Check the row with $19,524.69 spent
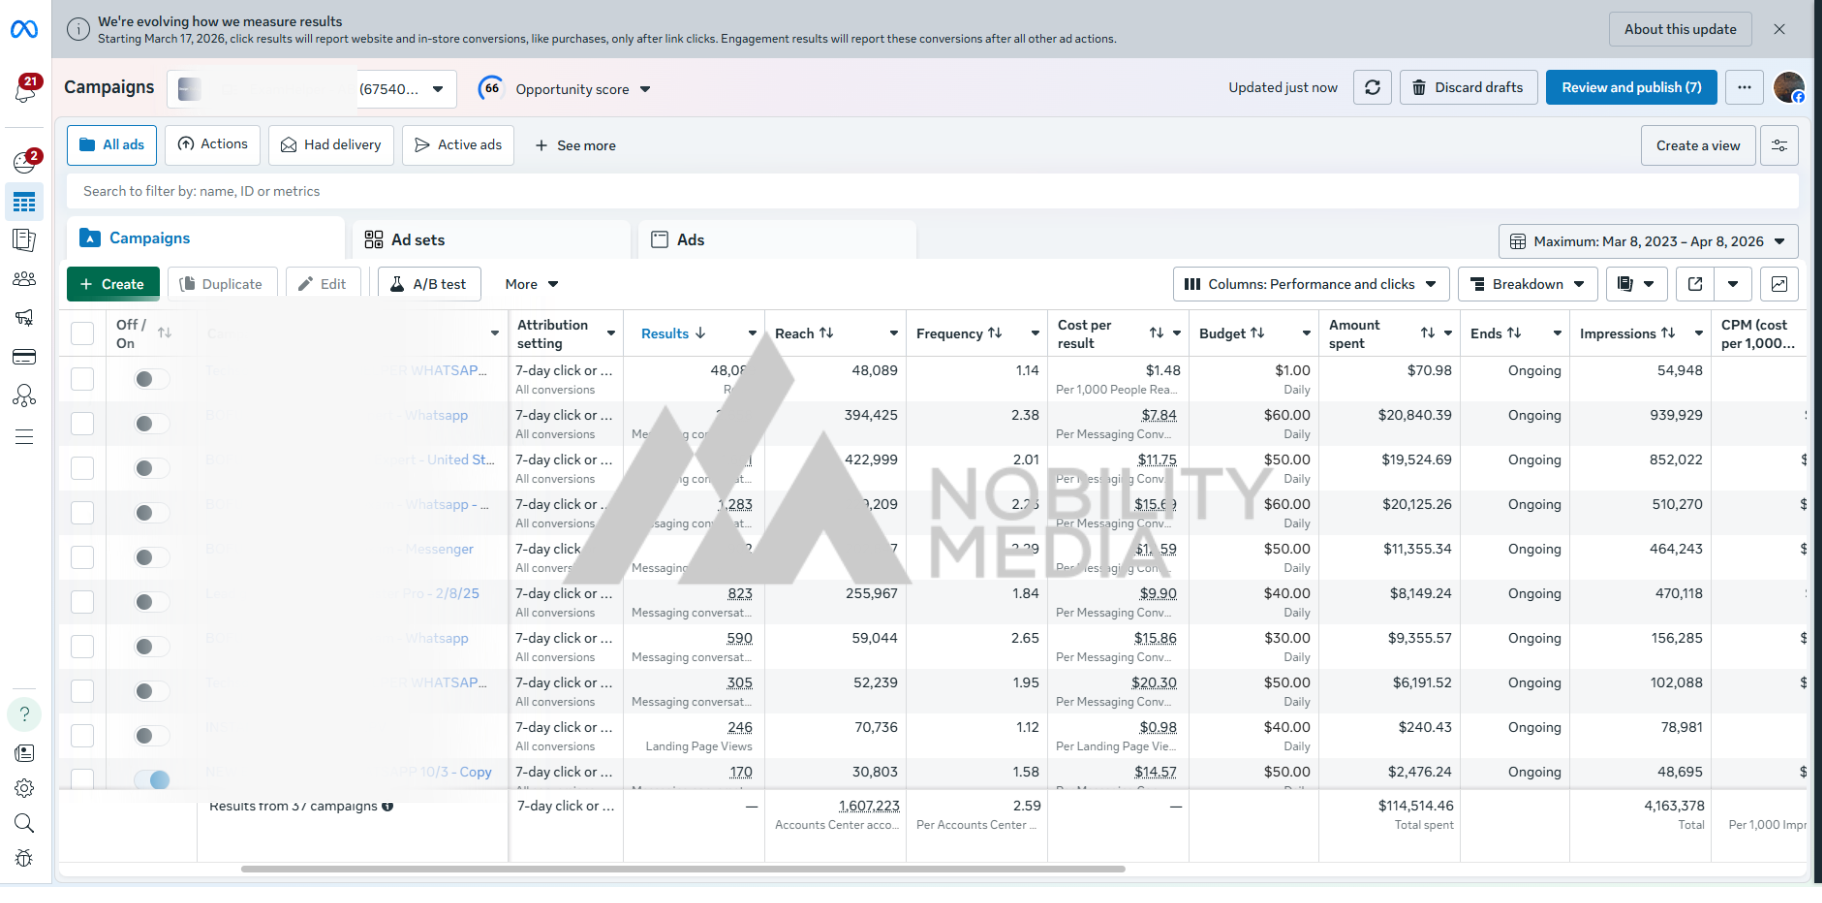This screenshot has width=1822, height=903. coord(82,468)
